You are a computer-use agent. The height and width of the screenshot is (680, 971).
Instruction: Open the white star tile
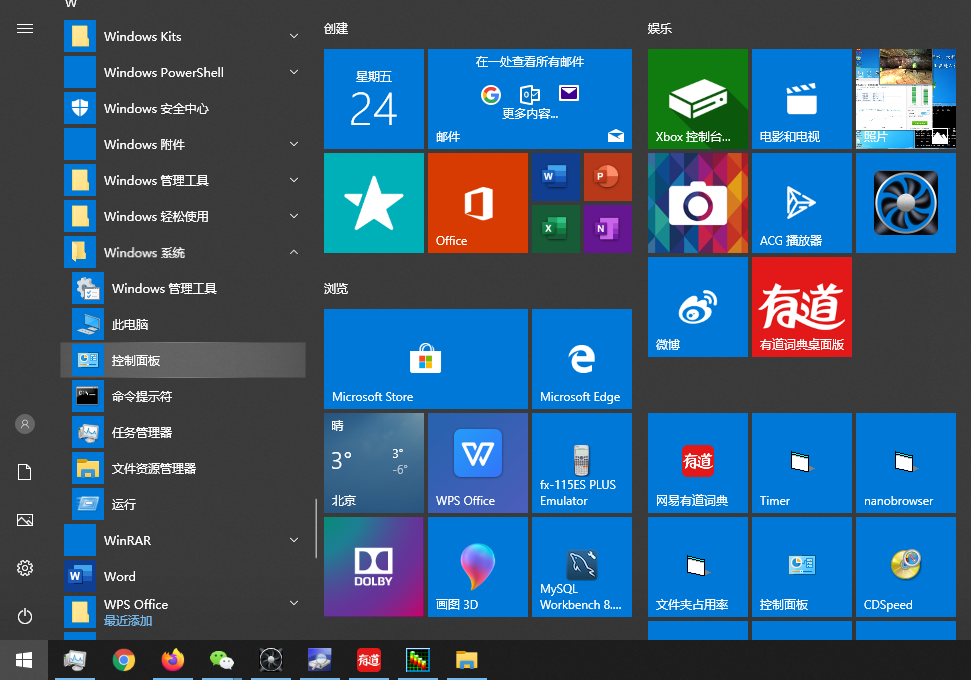(x=374, y=203)
